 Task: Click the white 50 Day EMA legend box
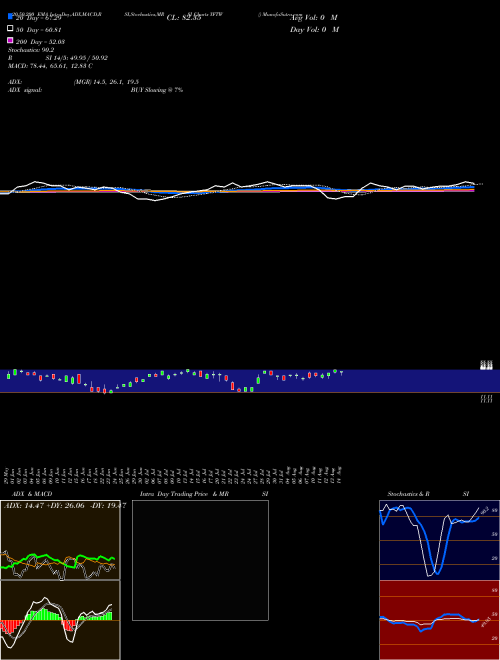click(11, 28)
